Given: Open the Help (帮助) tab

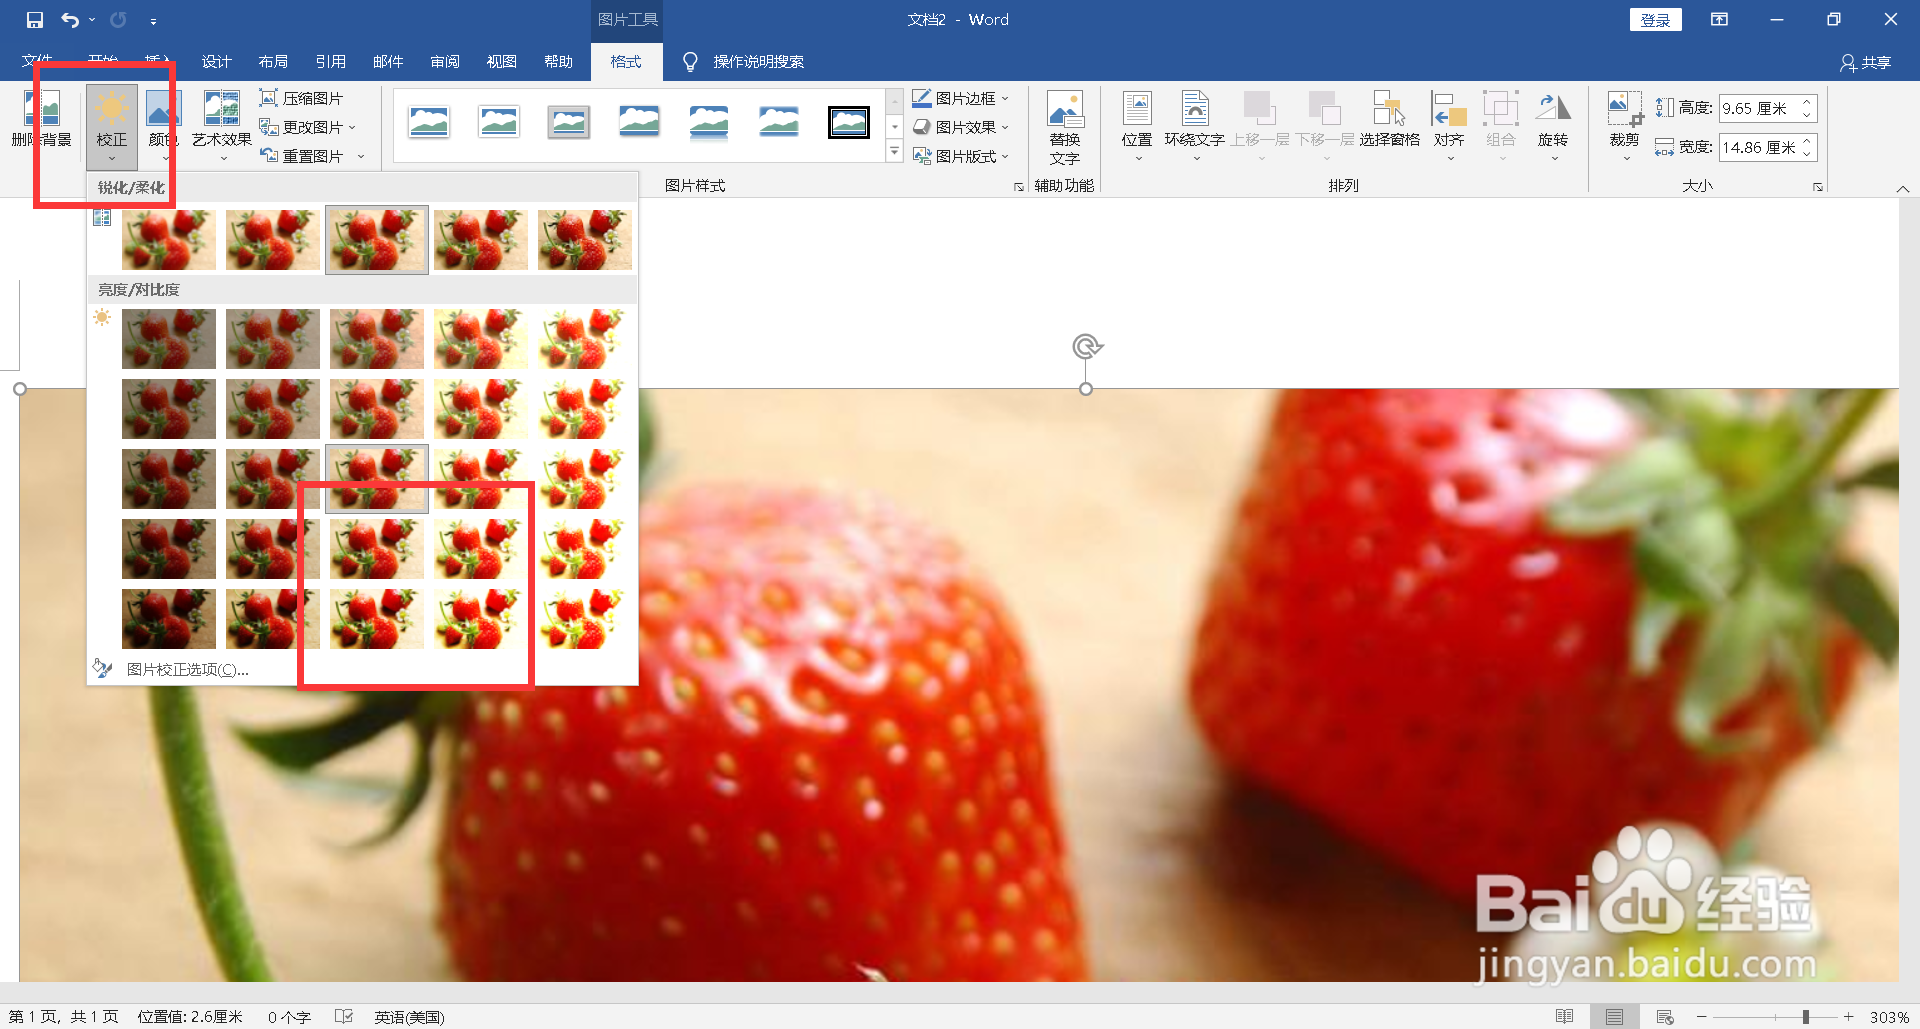Looking at the screenshot, I should (x=559, y=62).
